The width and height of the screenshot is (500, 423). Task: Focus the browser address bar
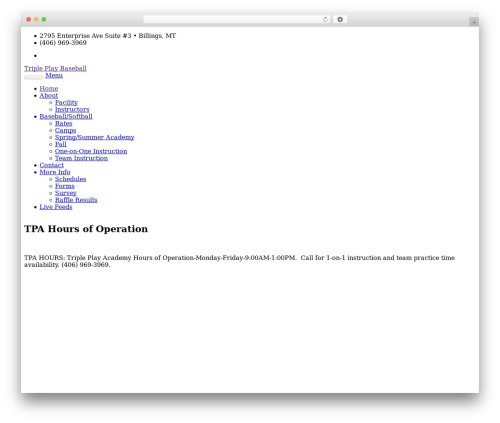tap(236, 19)
